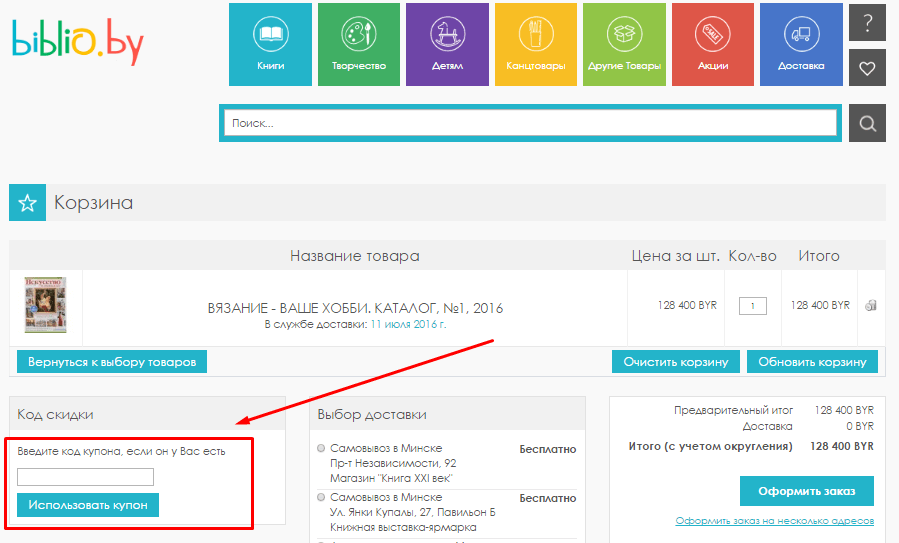Open the Доставка delivery tile
Screen dimensions: 899x543
click(x=801, y=45)
